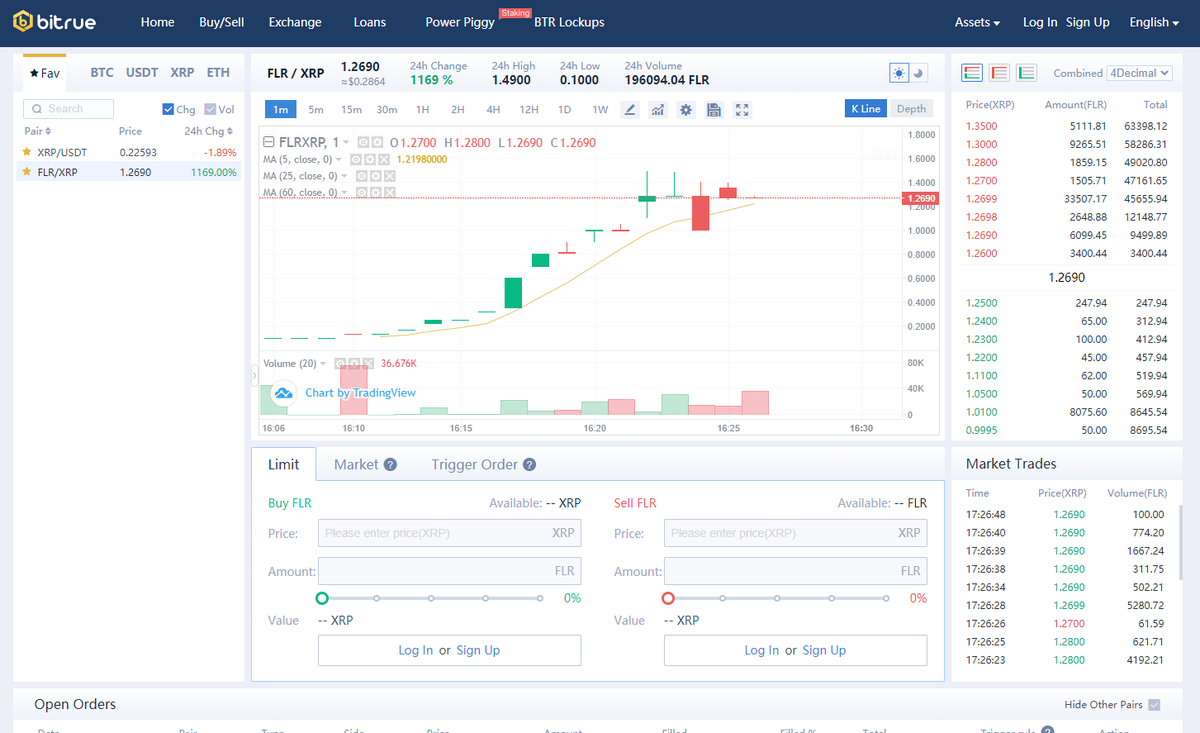Switch to dark theme moon icon
Screen dimensions: 1200x733
(919, 73)
